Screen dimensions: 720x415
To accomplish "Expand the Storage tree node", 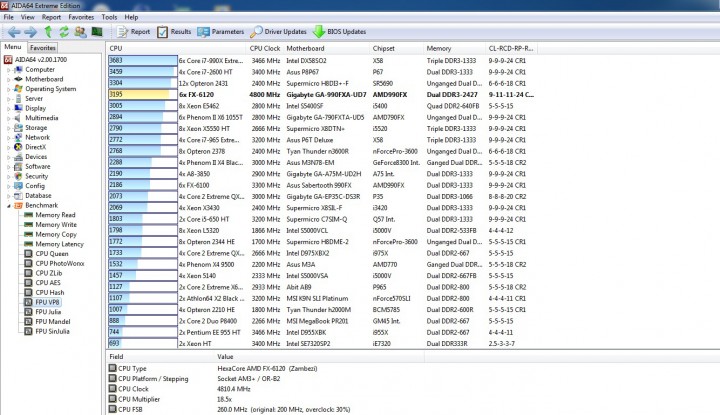I will pyautogui.click(x=8, y=128).
